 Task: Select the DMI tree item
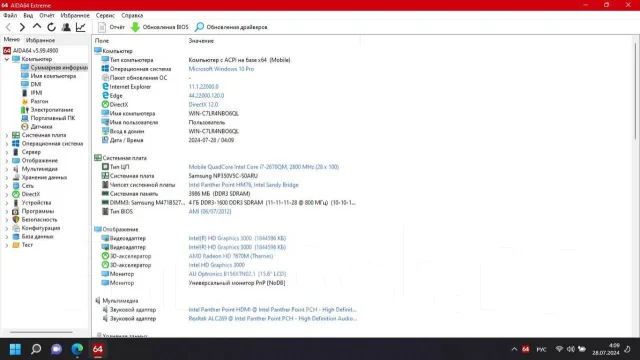coord(31,84)
